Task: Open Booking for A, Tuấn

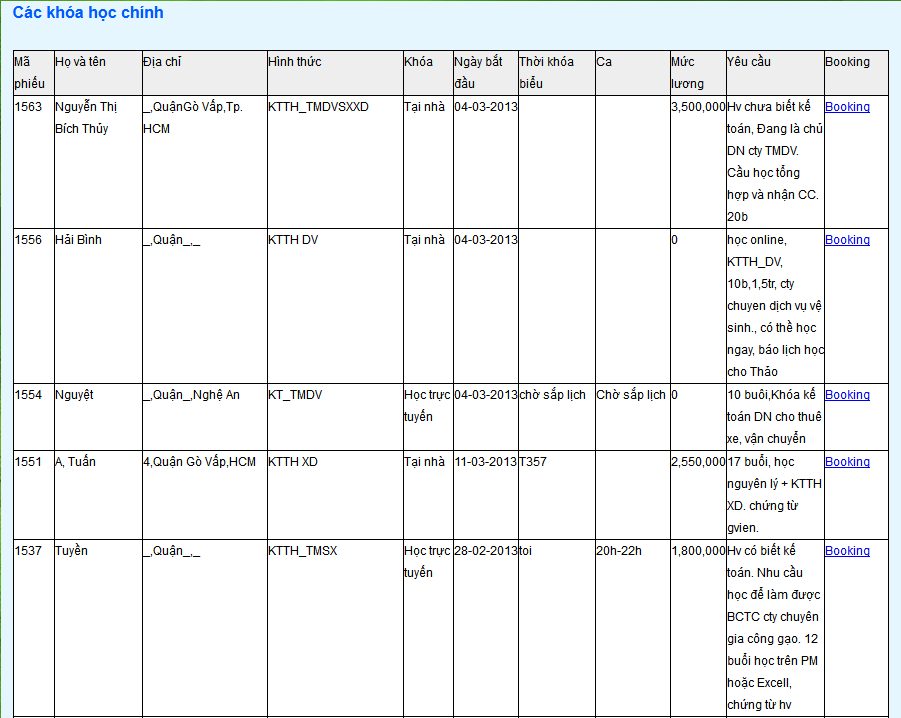Action: click(x=847, y=462)
